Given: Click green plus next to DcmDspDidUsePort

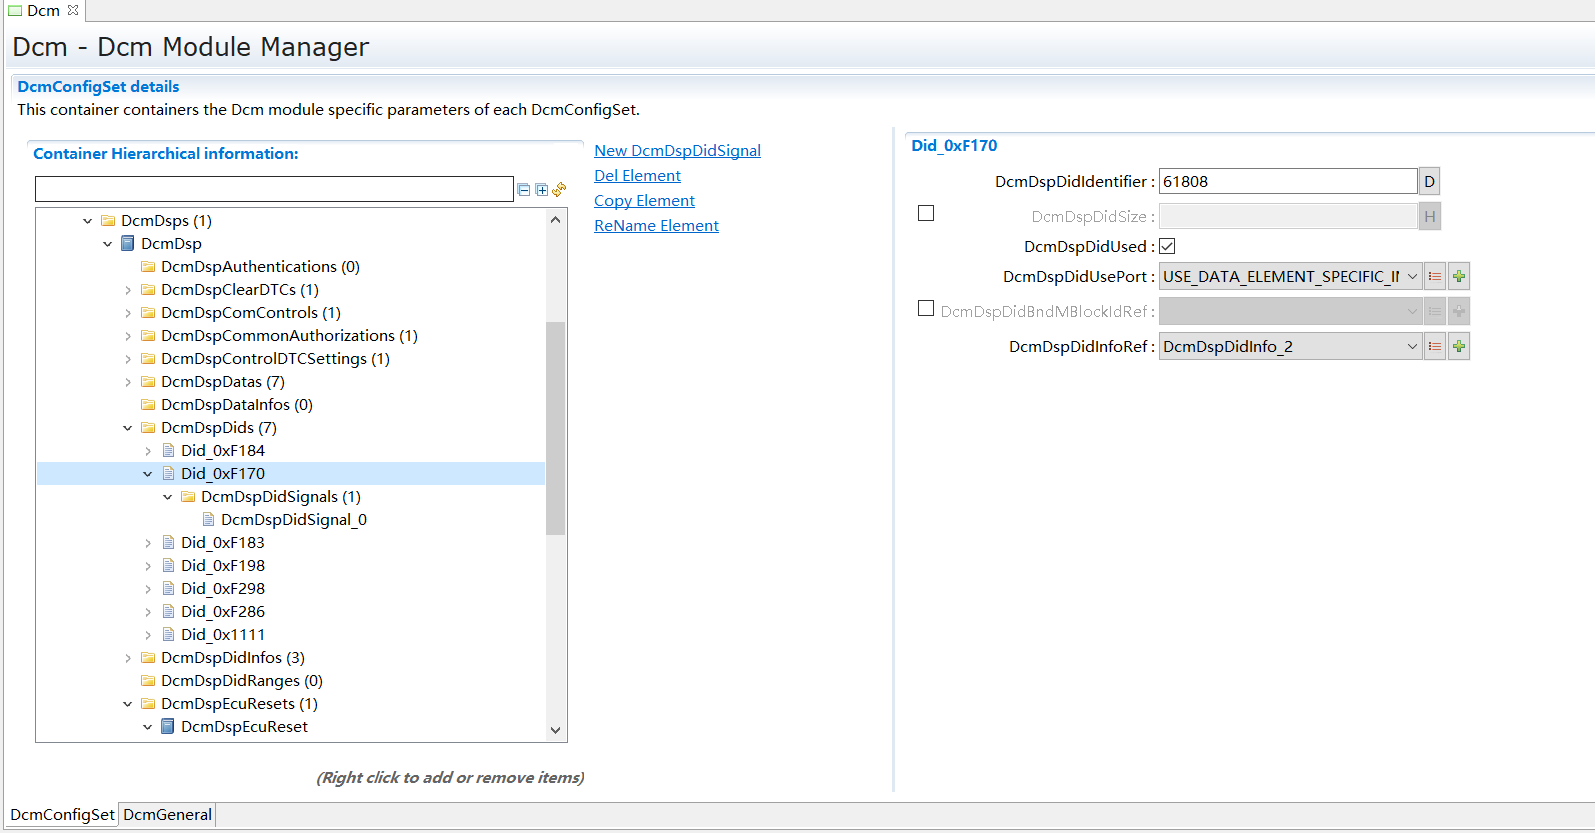Looking at the screenshot, I should 1459,277.
